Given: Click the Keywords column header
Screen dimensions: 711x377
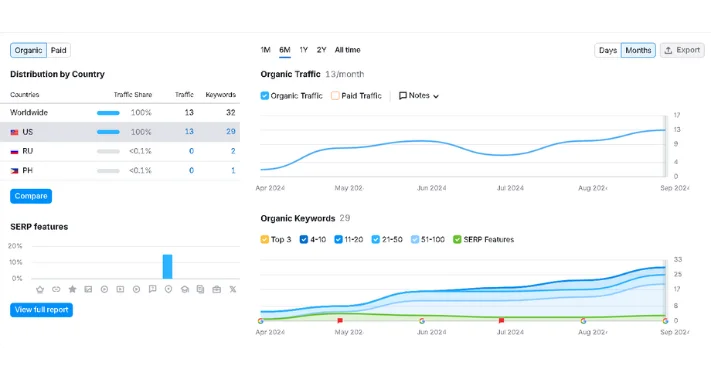Looking at the screenshot, I should [221, 95].
